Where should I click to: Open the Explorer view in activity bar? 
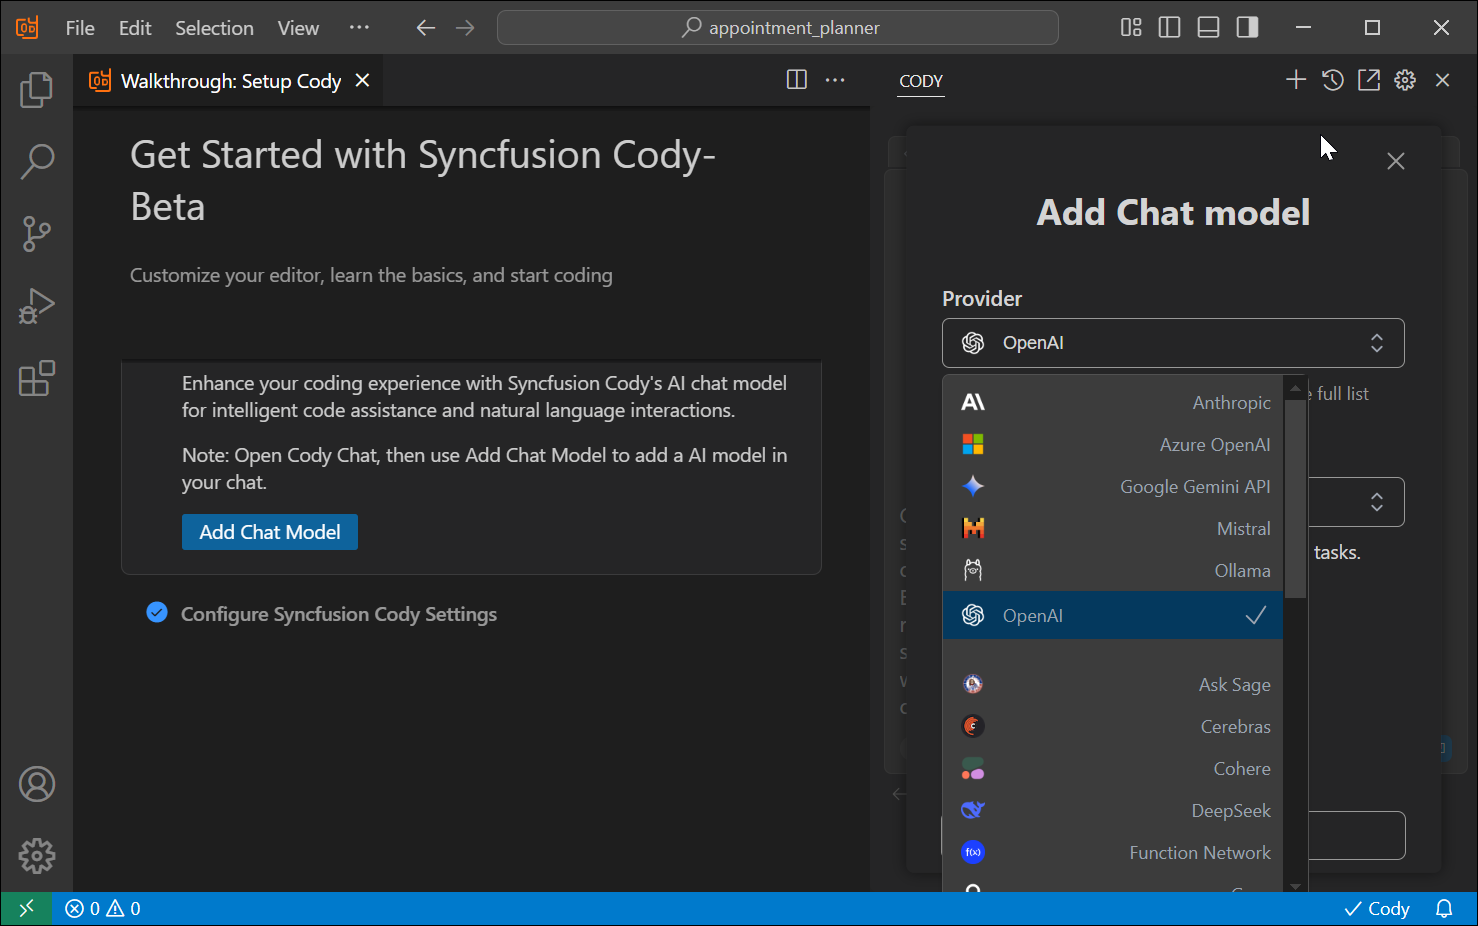(x=37, y=90)
